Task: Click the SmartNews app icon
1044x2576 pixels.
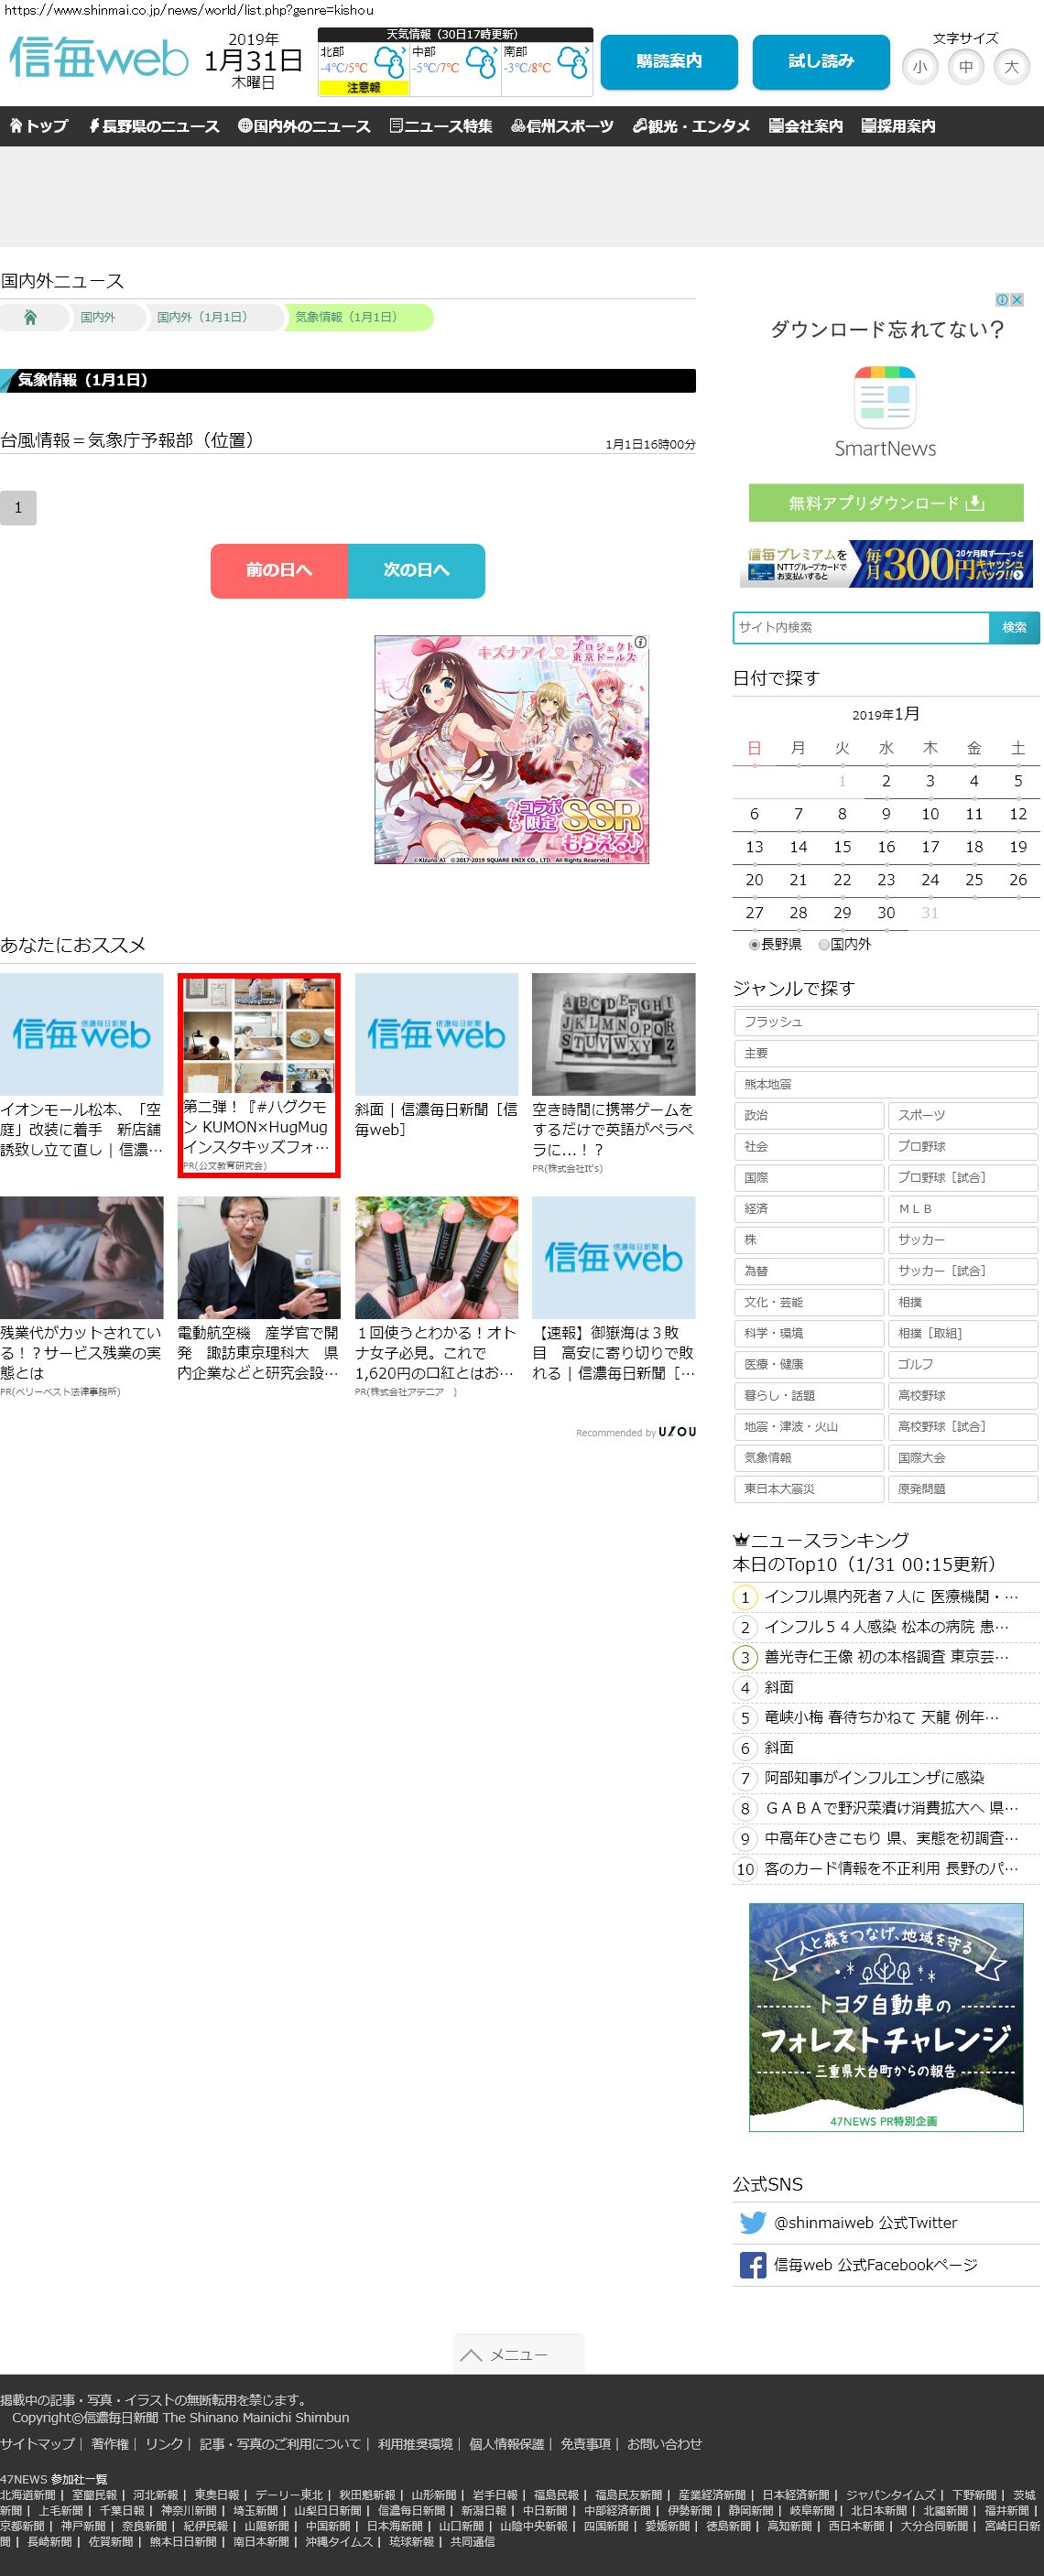Action: pos(885,397)
